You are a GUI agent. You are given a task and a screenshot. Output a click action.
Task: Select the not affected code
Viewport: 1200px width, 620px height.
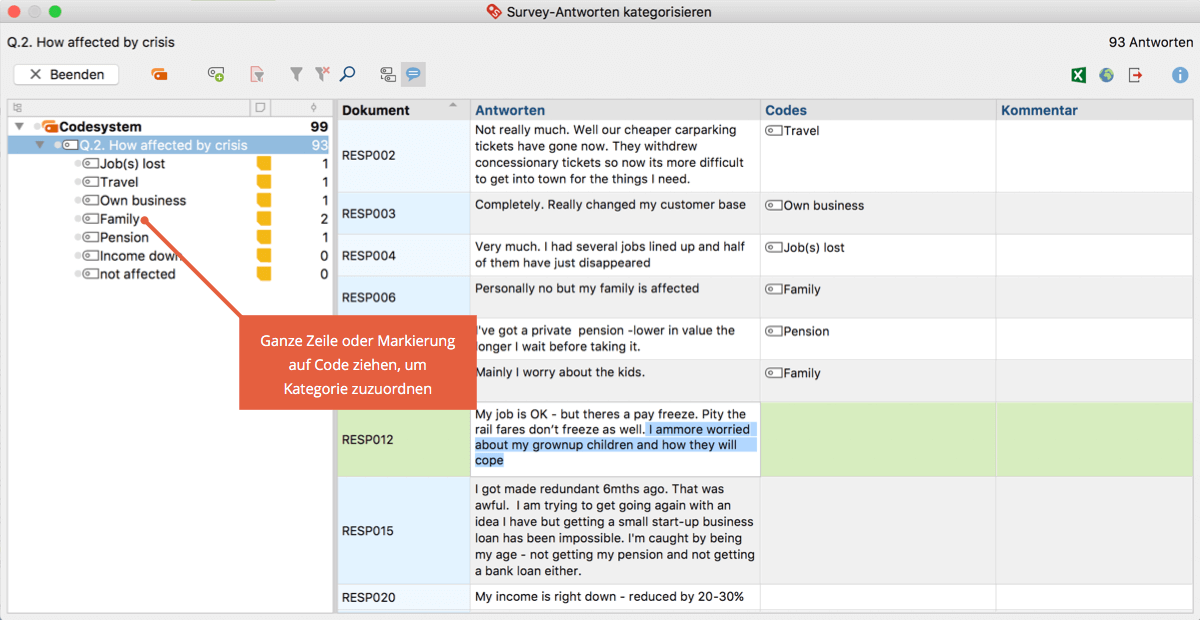pyautogui.click(x=137, y=274)
